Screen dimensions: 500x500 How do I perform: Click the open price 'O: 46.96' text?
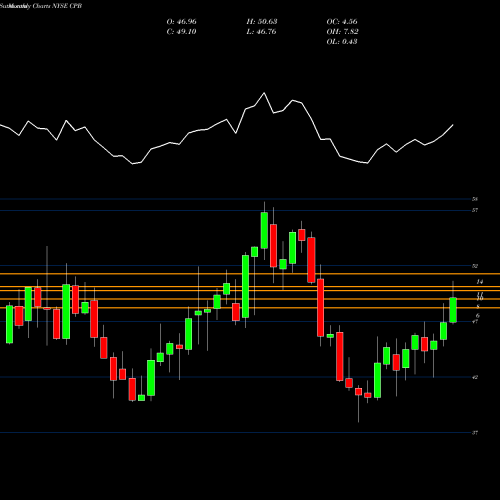(181, 22)
